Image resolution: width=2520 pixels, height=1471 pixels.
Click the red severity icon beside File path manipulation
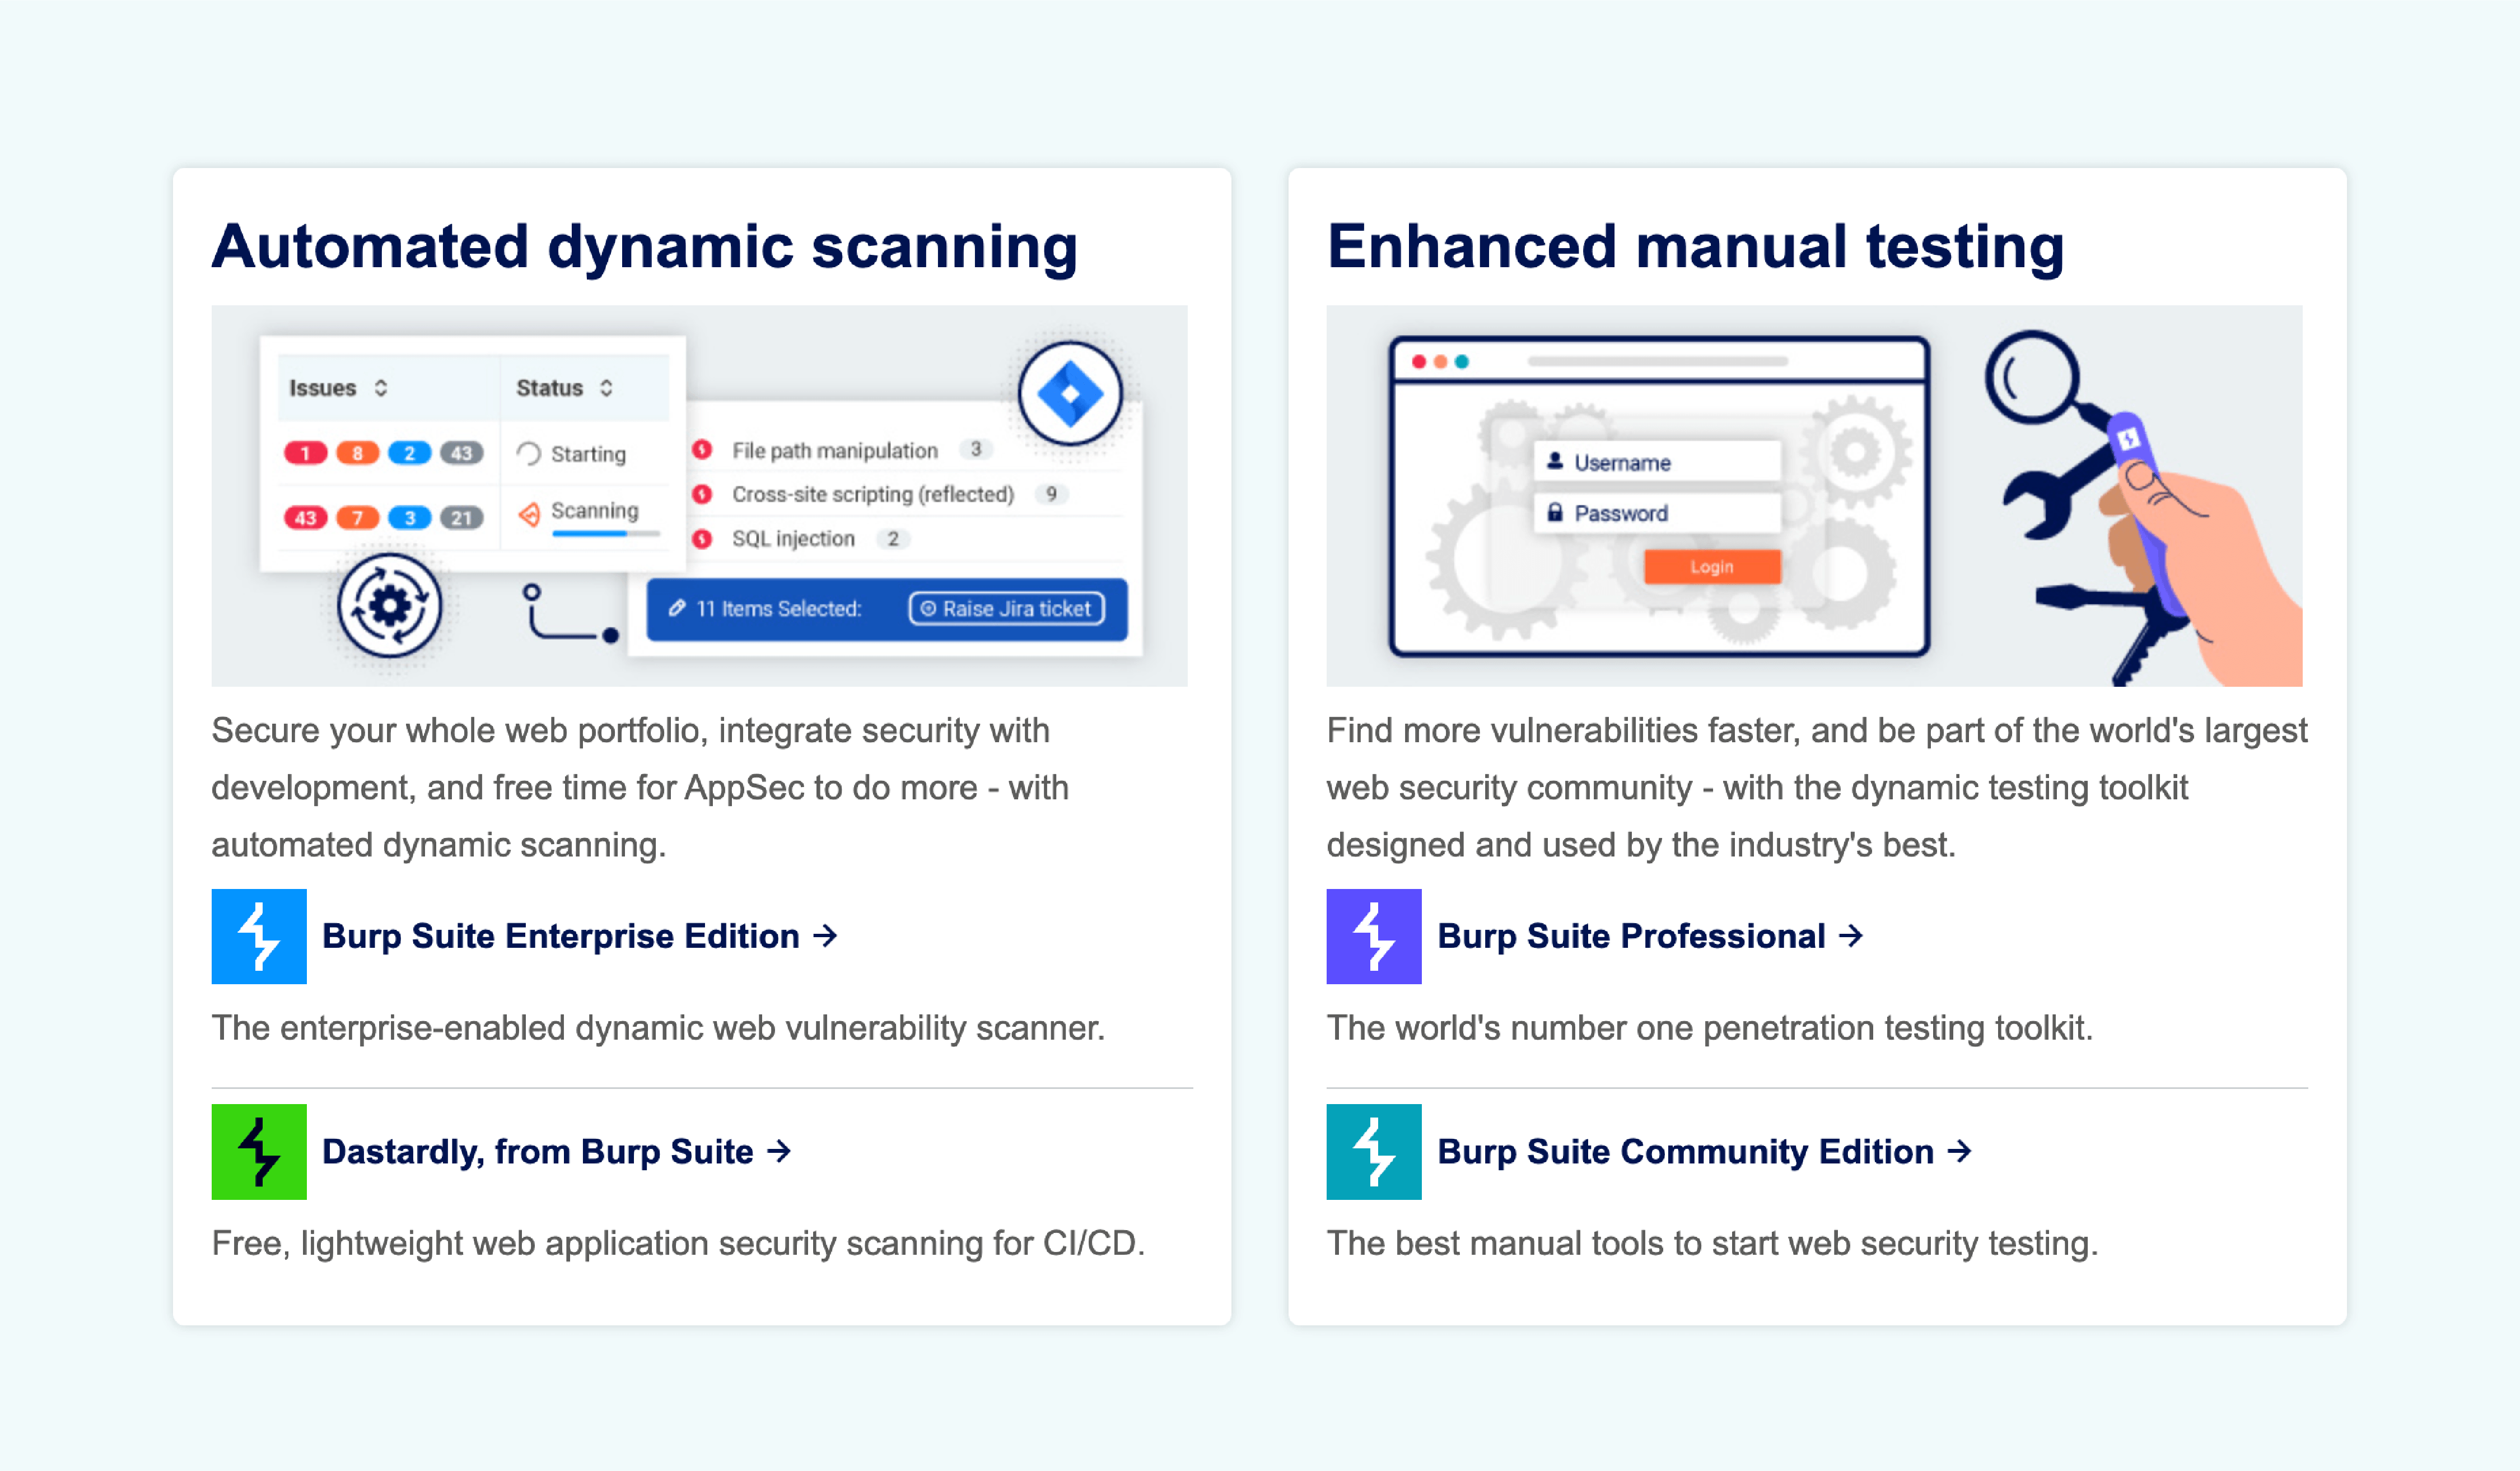click(x=702, y=450)
